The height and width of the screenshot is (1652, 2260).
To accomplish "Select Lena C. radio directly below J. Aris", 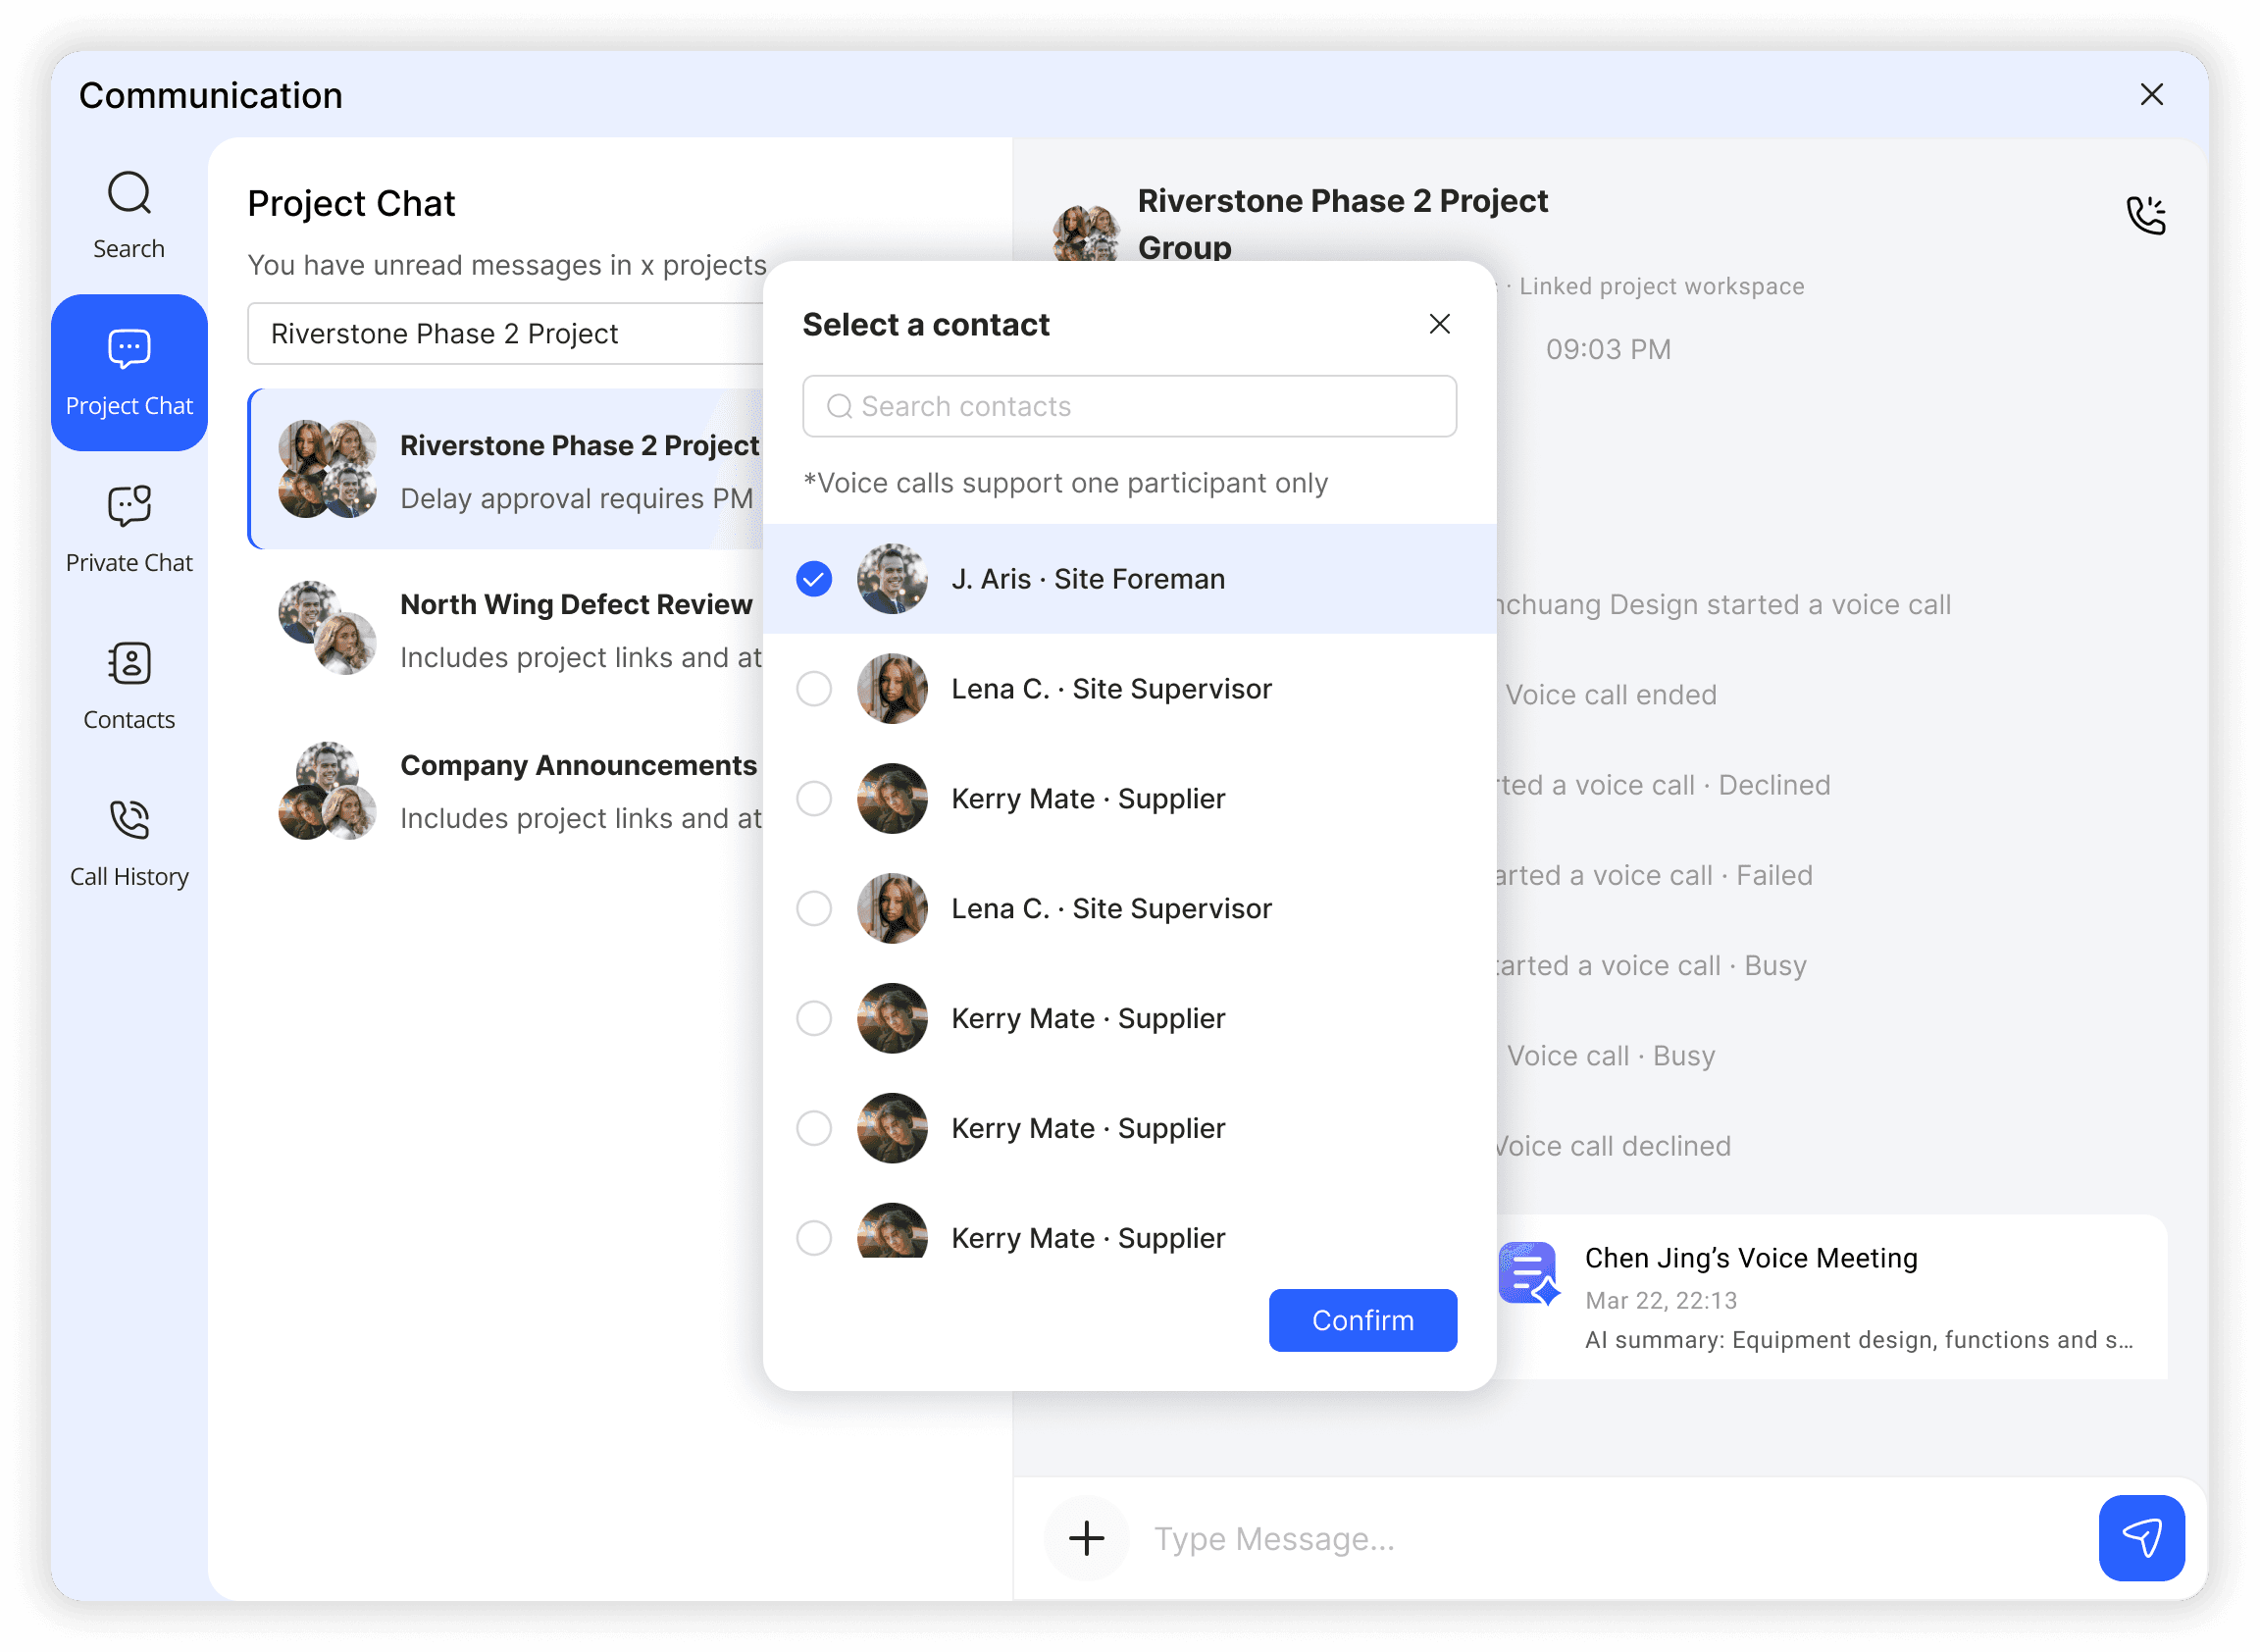I will 814,689.
